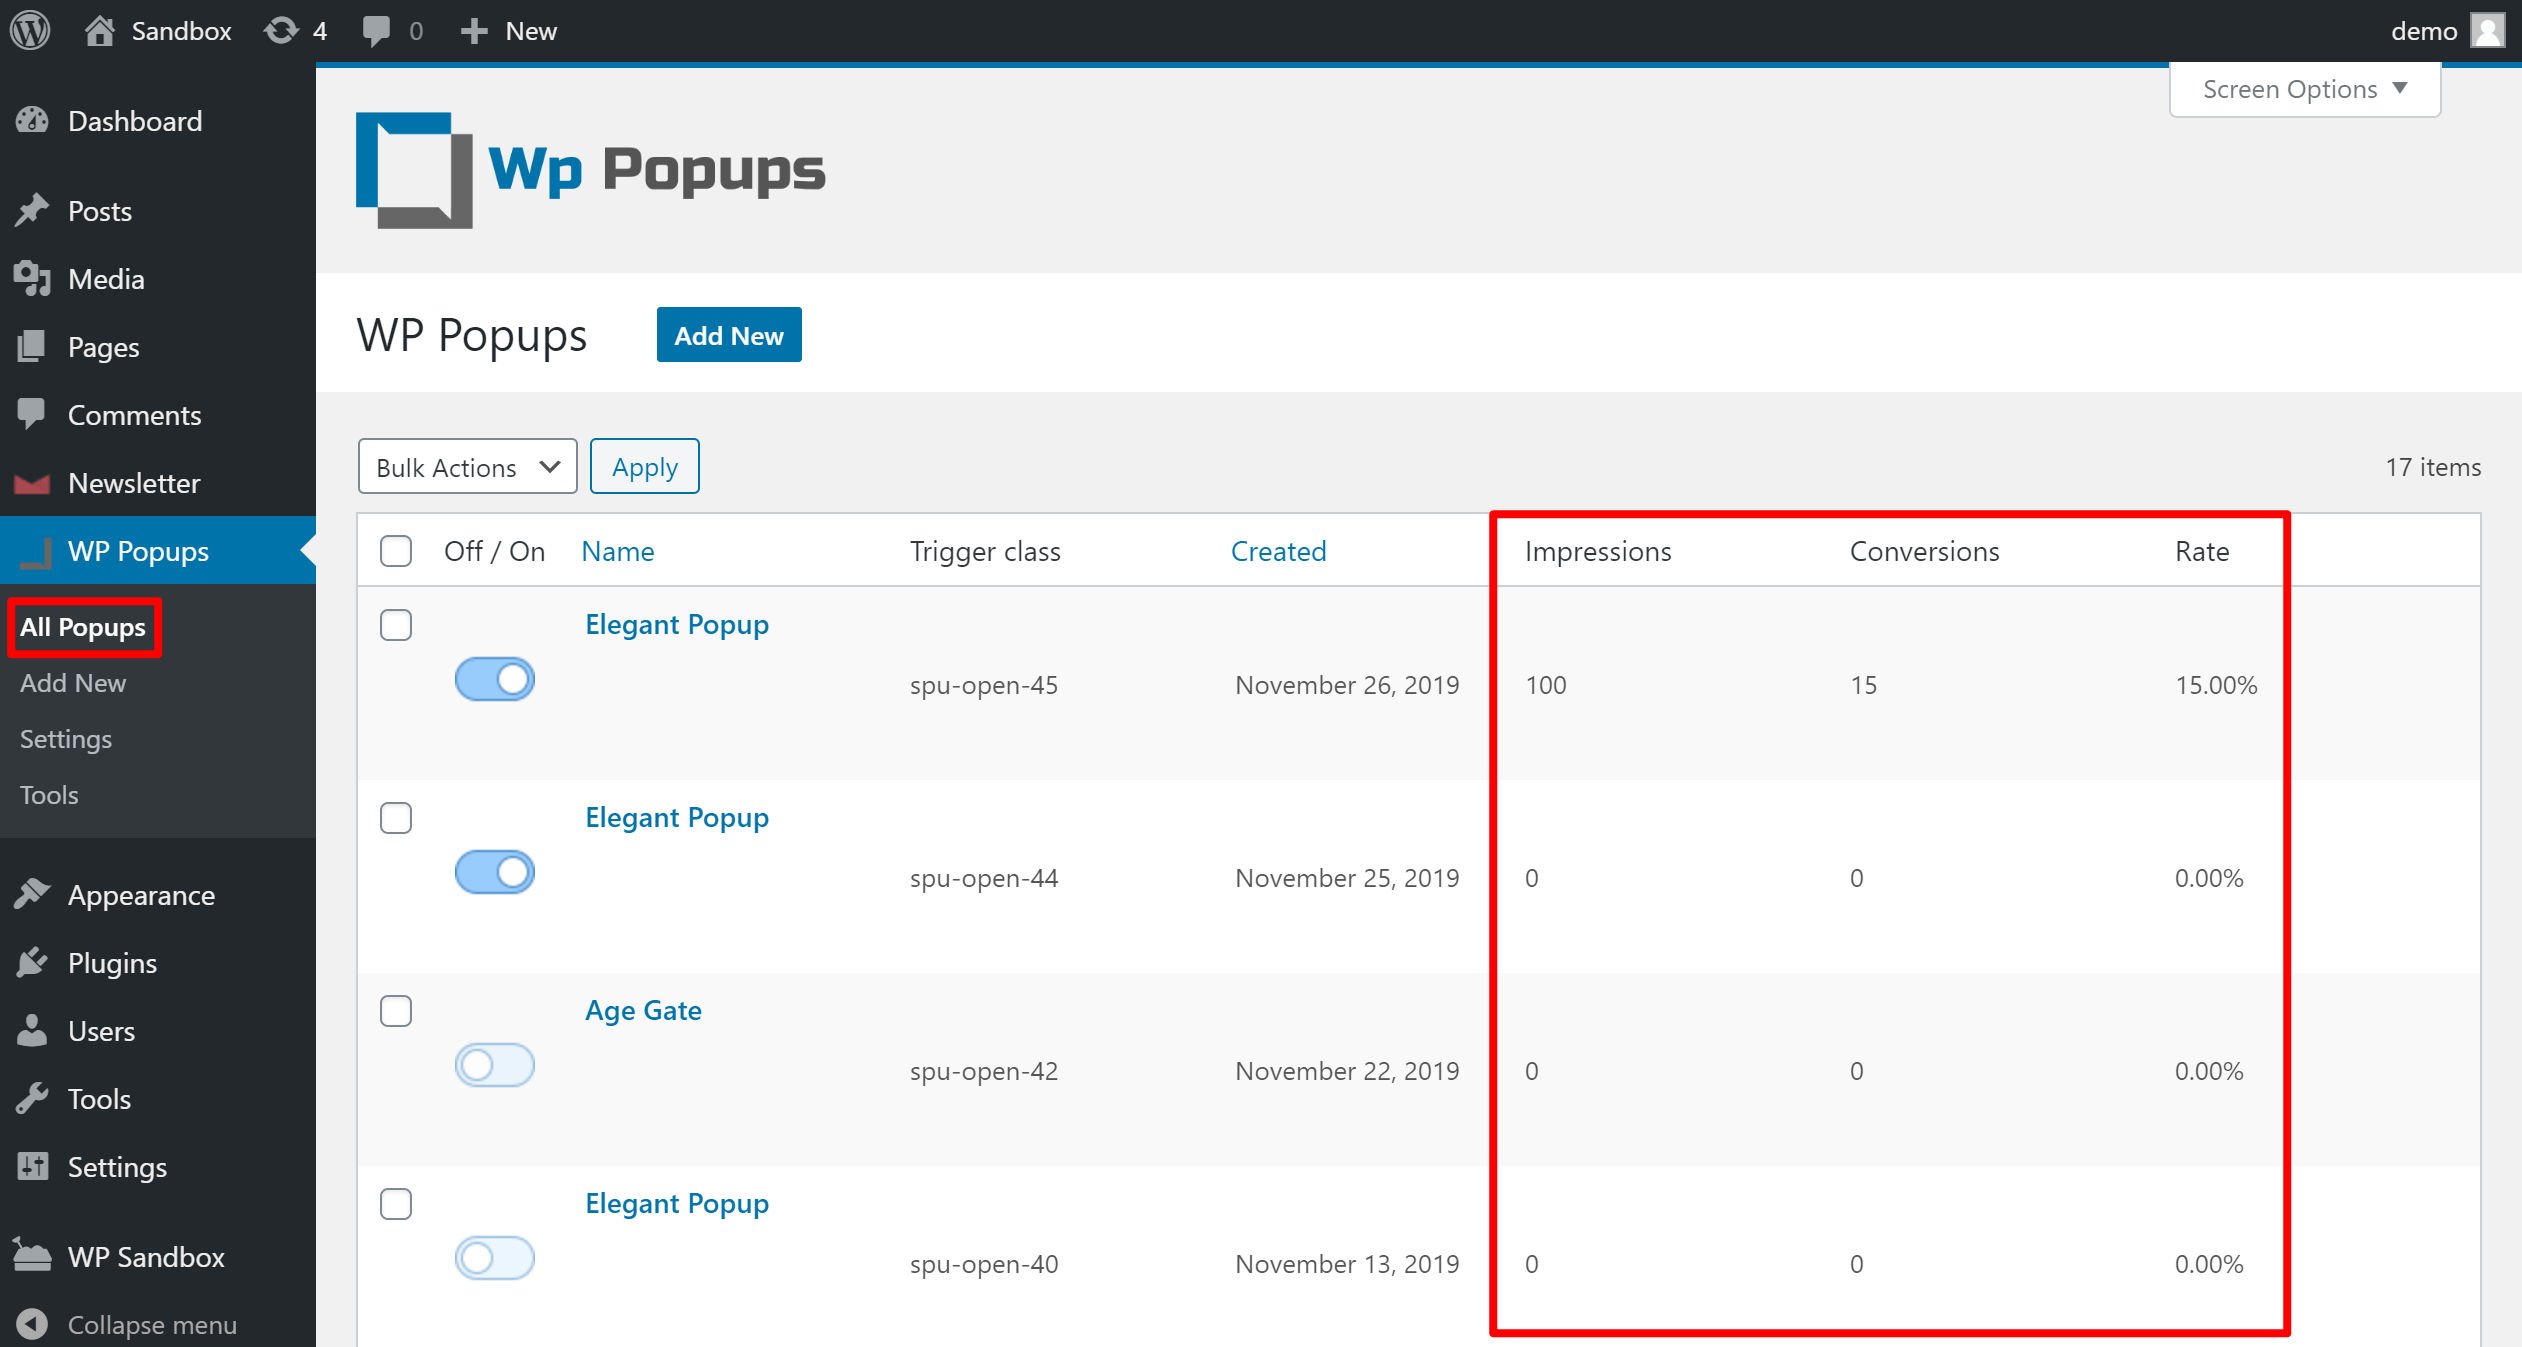This screenshot has height=1347, width=2522.
Task: Click the Settings sliders icon
Action: tap(32, 1167)
